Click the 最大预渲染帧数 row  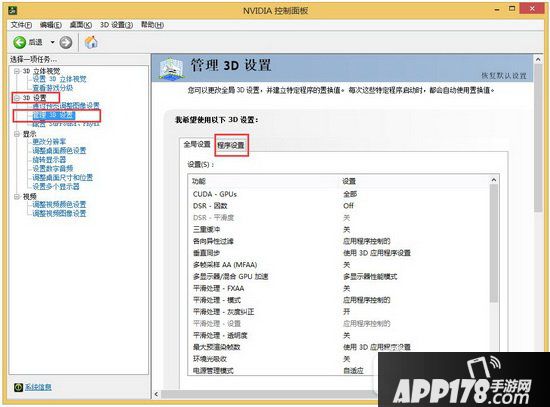339,347
